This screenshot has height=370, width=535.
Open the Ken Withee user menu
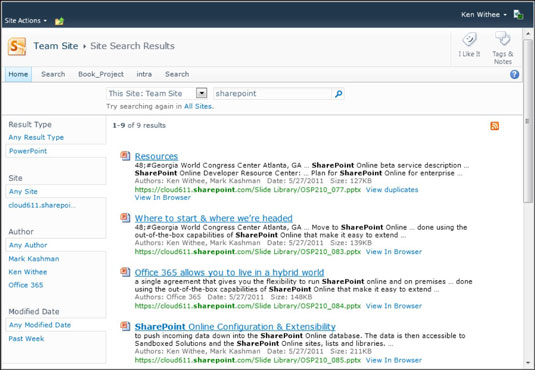coord(484,15)
